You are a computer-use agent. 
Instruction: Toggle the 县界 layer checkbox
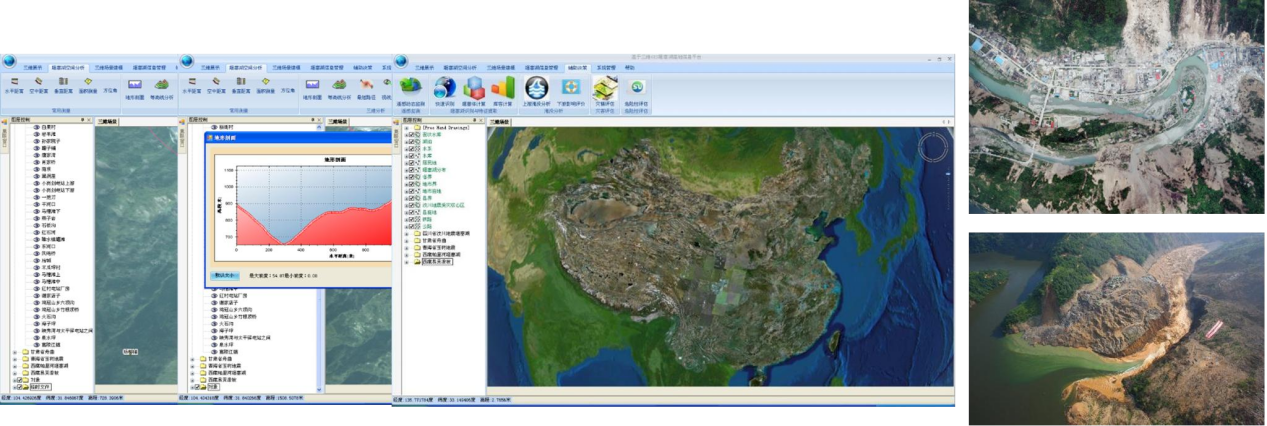pos(411,198)
